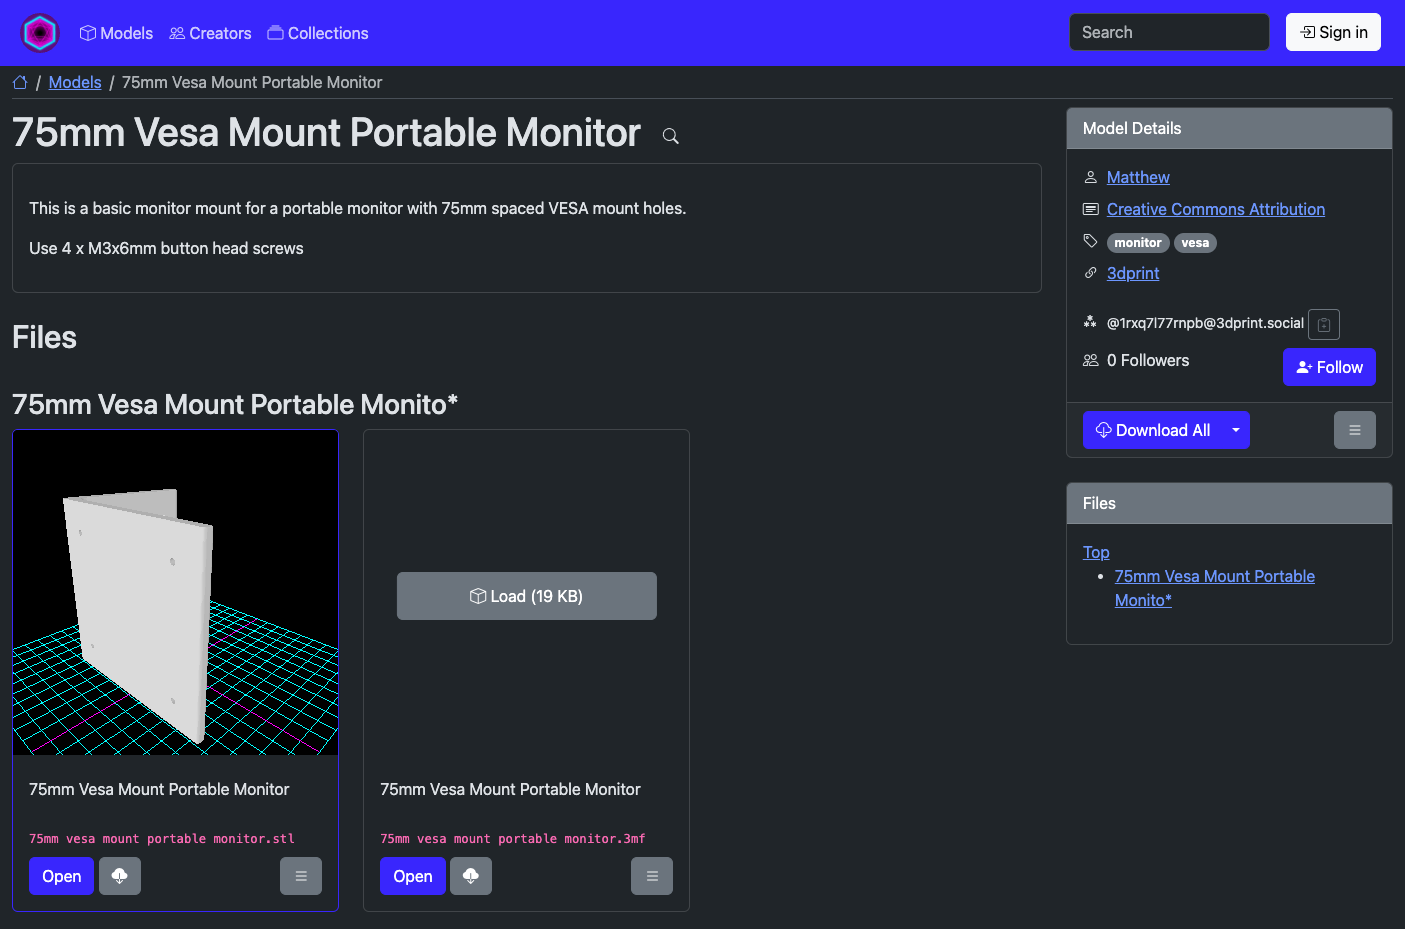This screenshot has height=929, width=1405.
Task: Click filename 75mm vesa mount portable monitor.3mf
Action: coord(513,839)
